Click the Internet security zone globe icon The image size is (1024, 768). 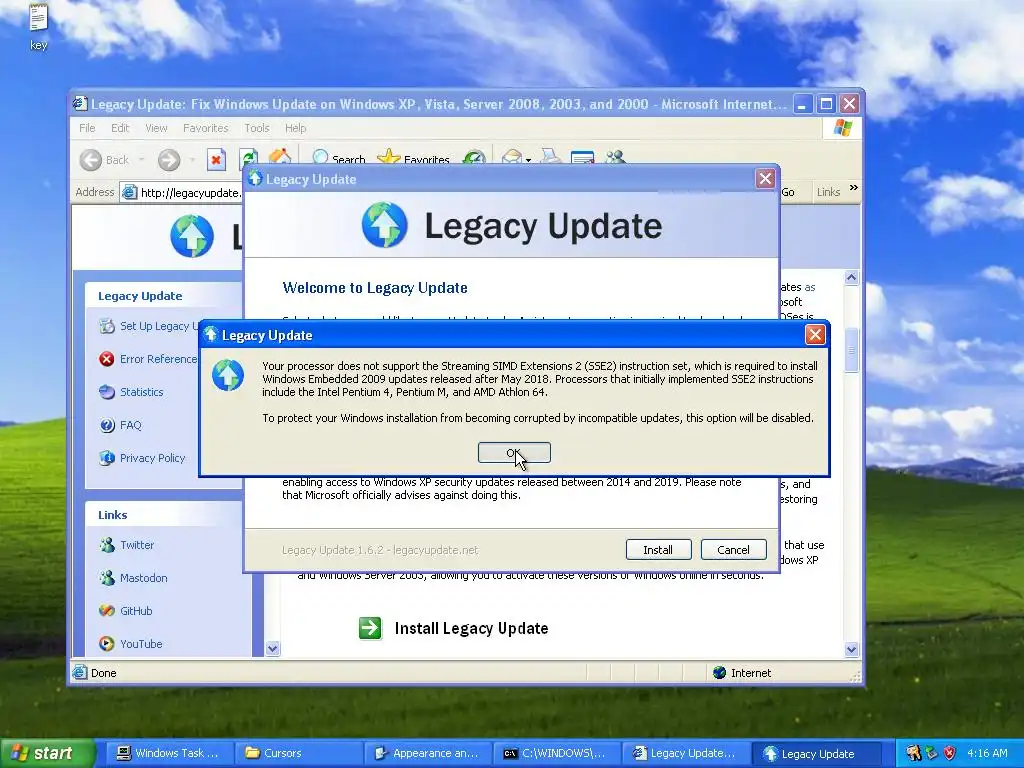720,673
